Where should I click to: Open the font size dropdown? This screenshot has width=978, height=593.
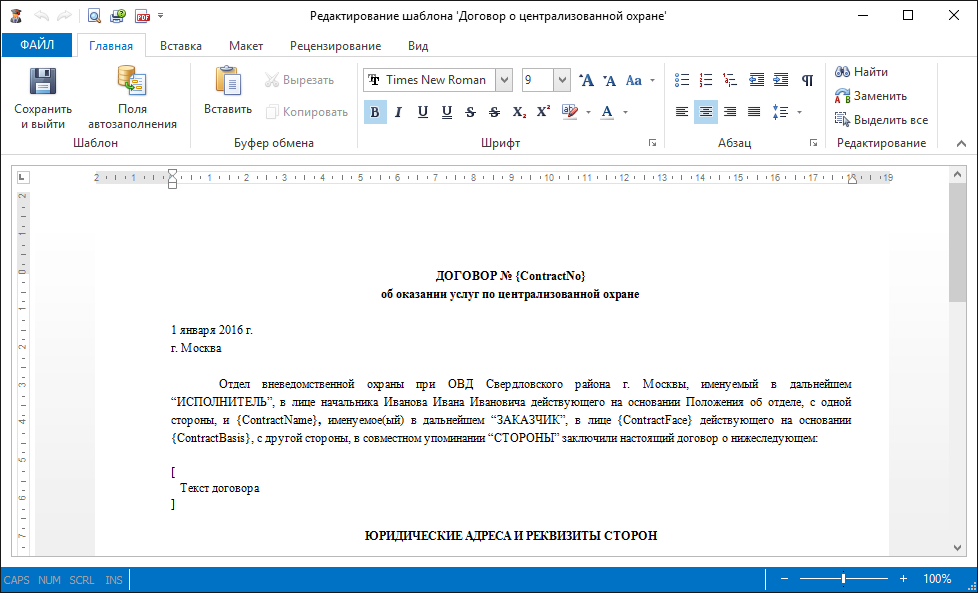562,80
